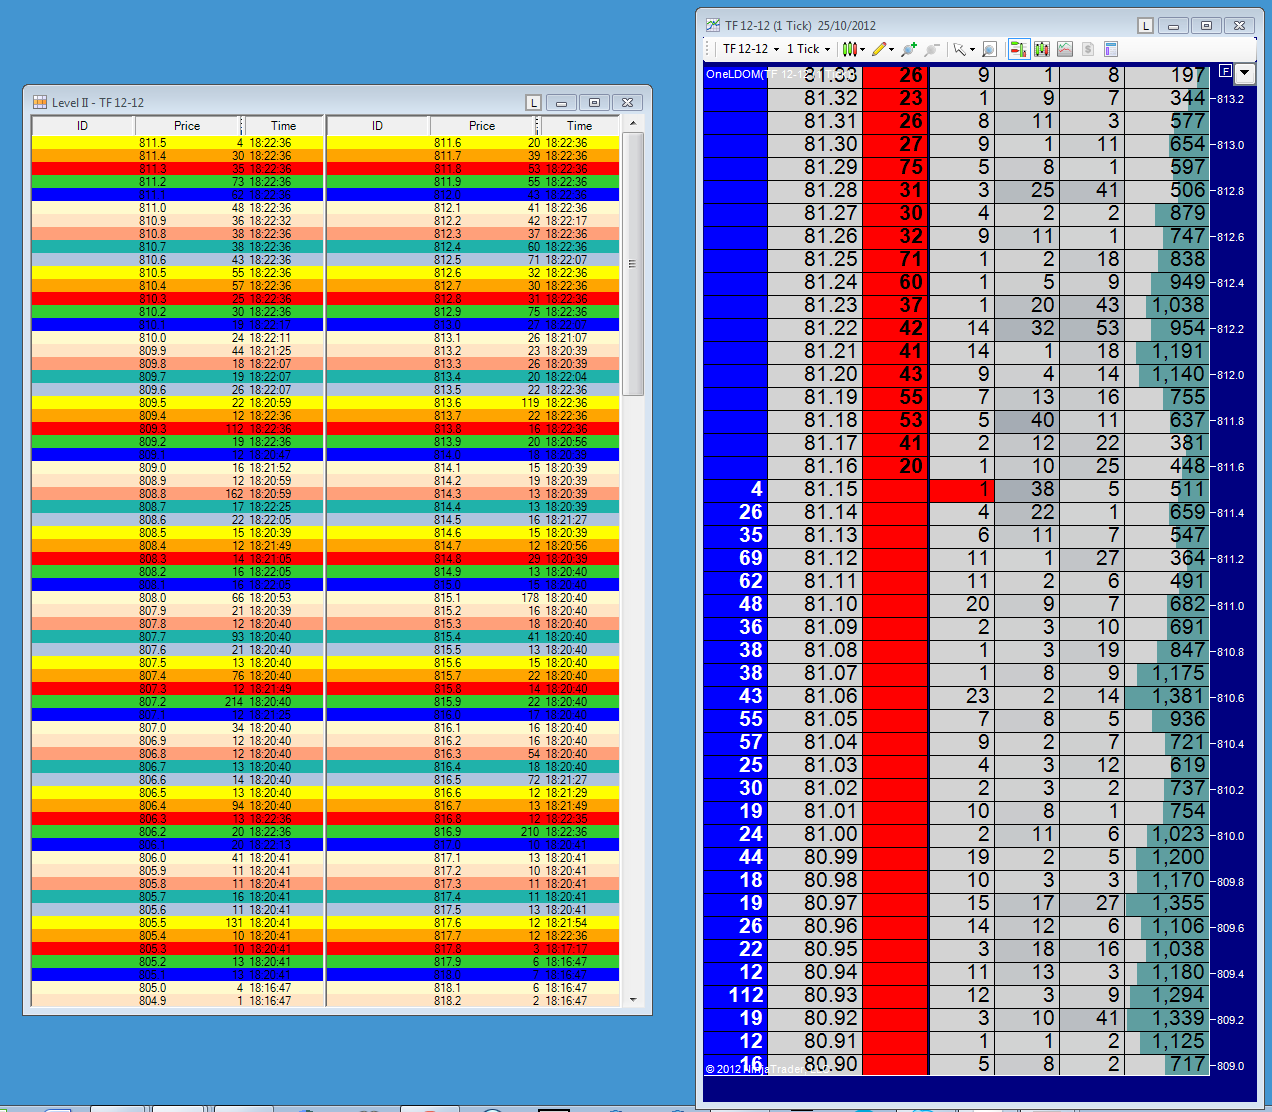Click the red last-trade cell showing 1
This screenshot has width=1272, height=1112.
pyautogui.click(x=962, y=490)
